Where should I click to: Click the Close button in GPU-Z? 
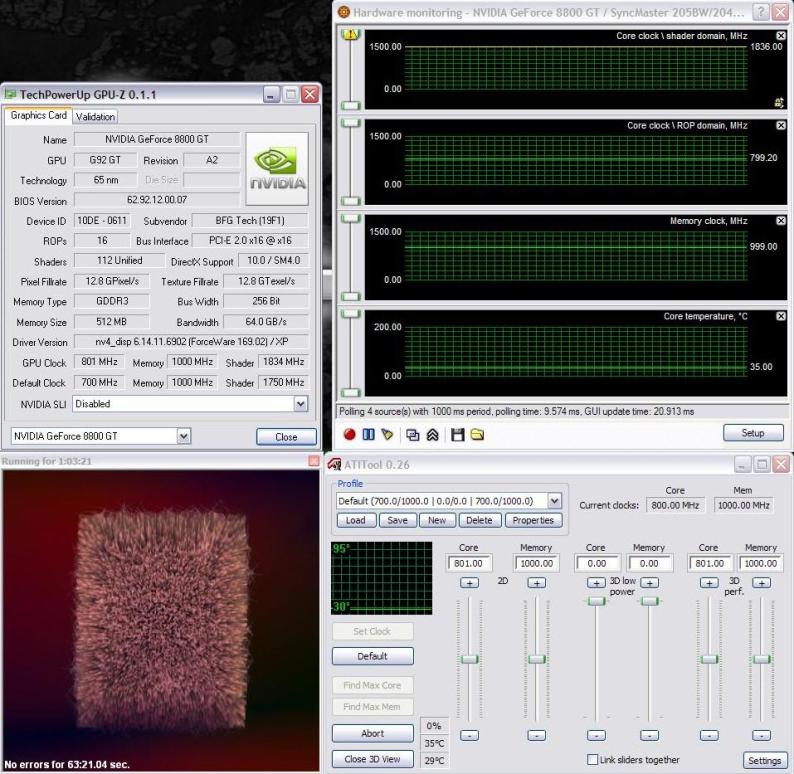point(286,437)
